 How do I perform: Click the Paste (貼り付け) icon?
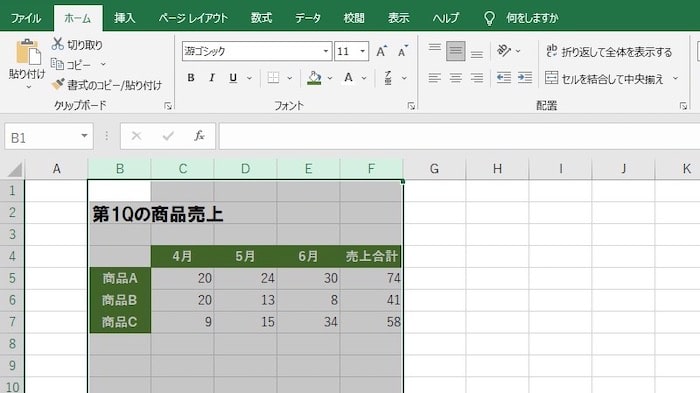[28, 52]
